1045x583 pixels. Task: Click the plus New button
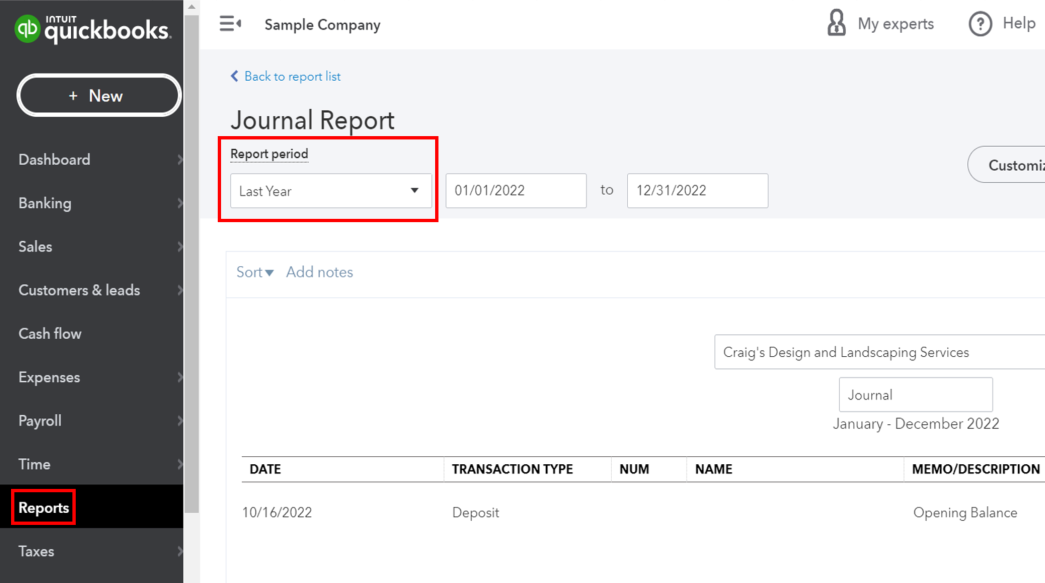click(99, 95)
